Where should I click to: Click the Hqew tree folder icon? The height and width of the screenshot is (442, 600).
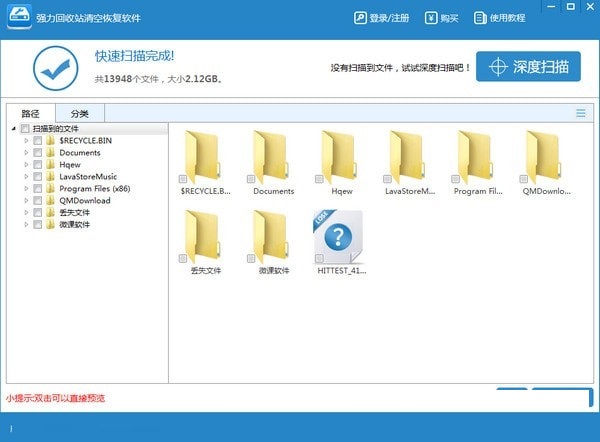50,165
